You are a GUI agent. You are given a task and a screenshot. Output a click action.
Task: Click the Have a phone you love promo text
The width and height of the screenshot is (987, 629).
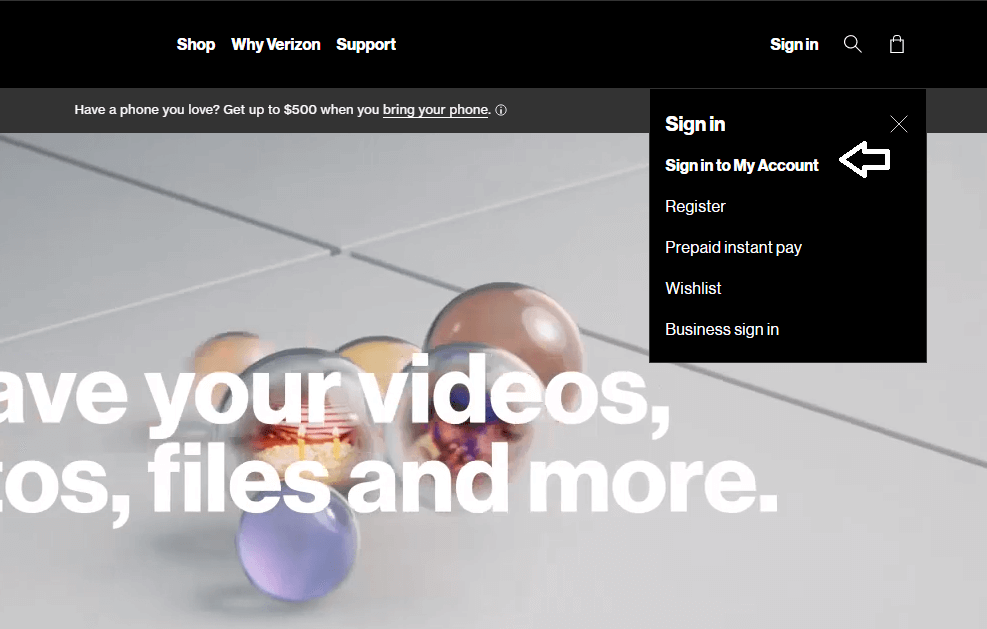pyautogui.click(x=227, y=110)
